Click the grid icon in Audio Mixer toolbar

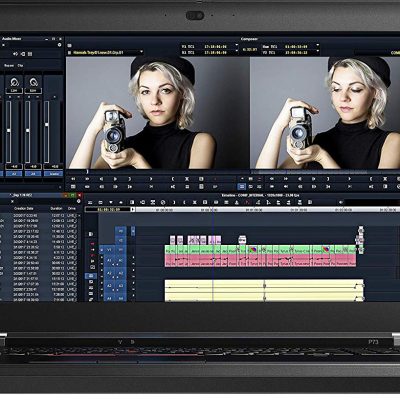pos(30,54)
